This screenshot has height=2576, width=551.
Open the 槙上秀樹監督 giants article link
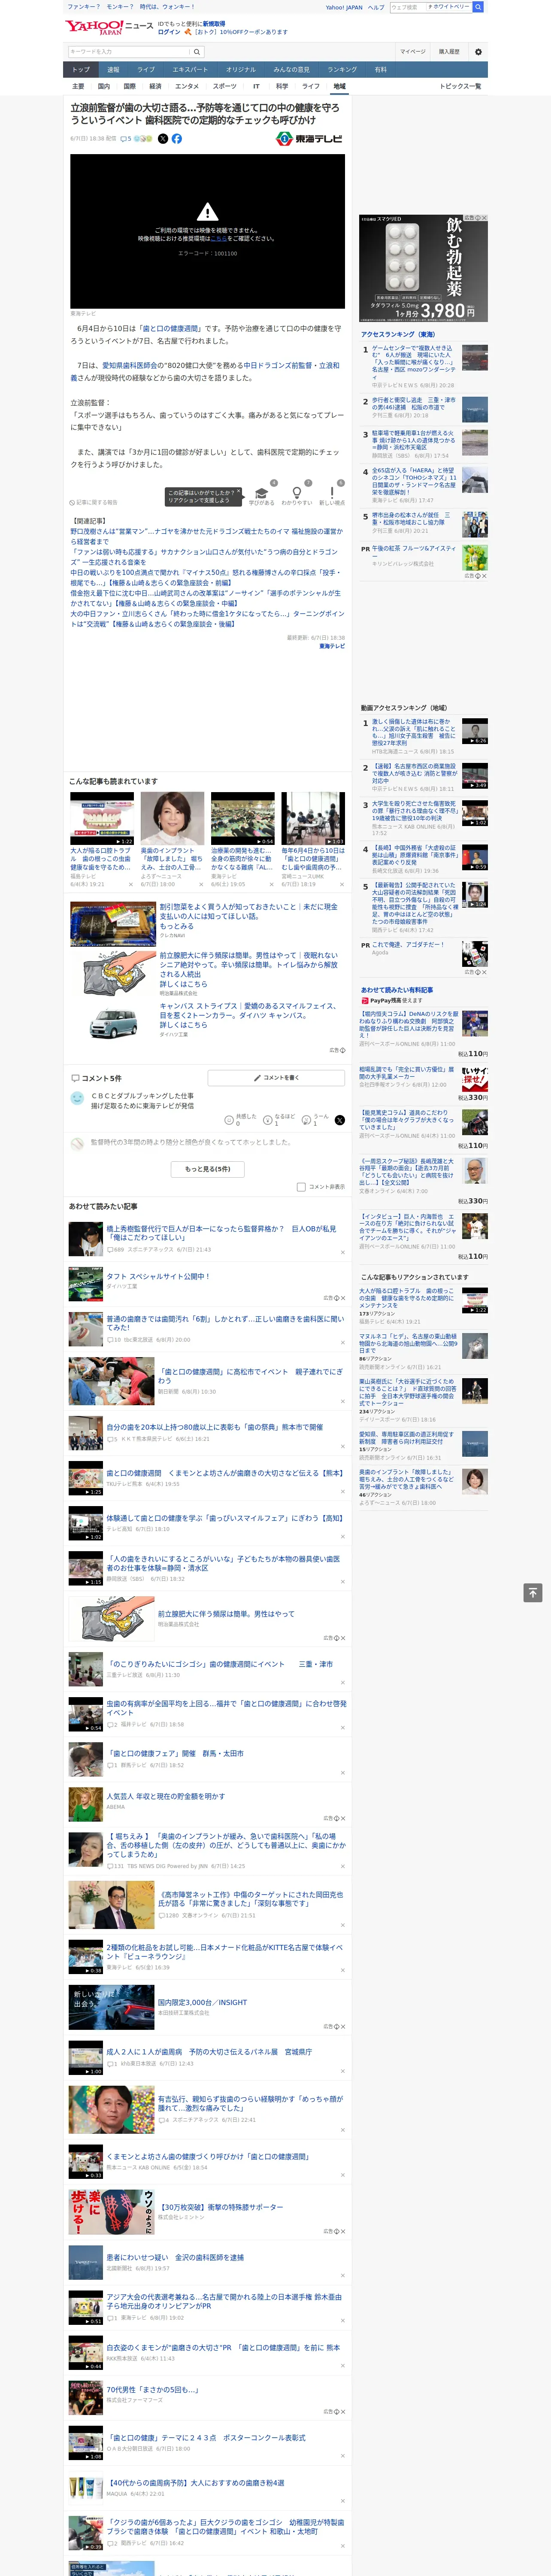coord(221,1233)
